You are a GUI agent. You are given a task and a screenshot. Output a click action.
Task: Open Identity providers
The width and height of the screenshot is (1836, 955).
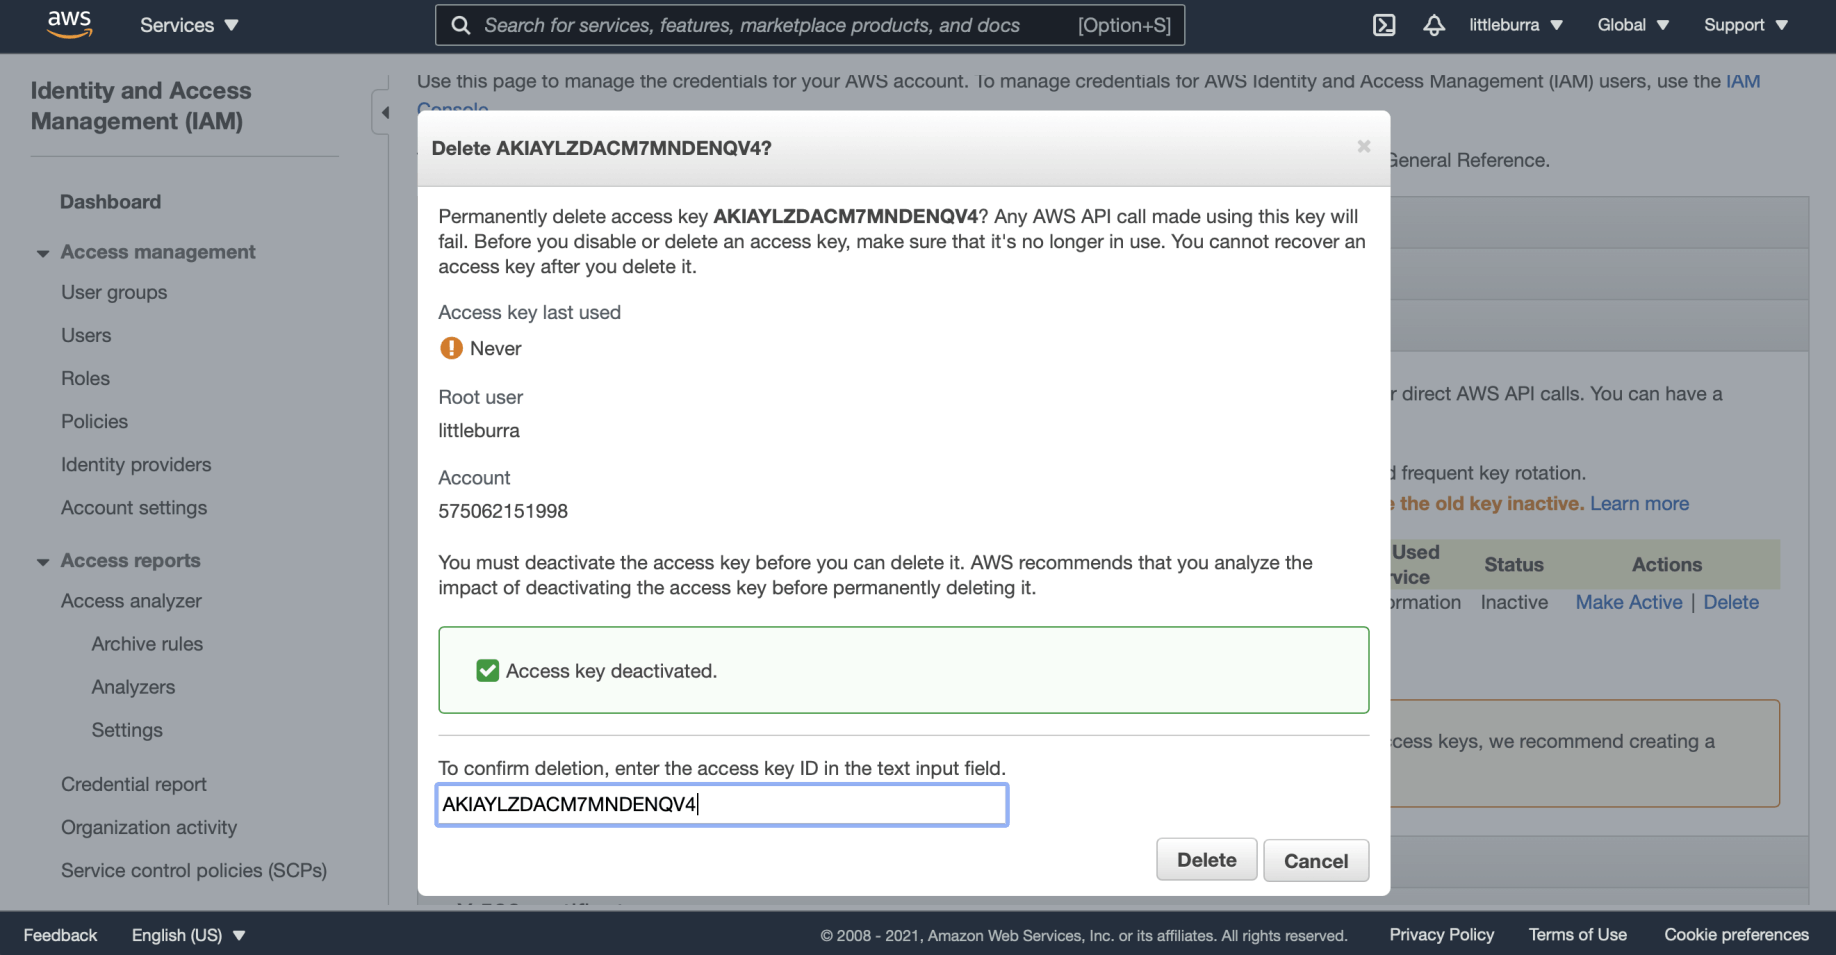(x=136, y=464)
